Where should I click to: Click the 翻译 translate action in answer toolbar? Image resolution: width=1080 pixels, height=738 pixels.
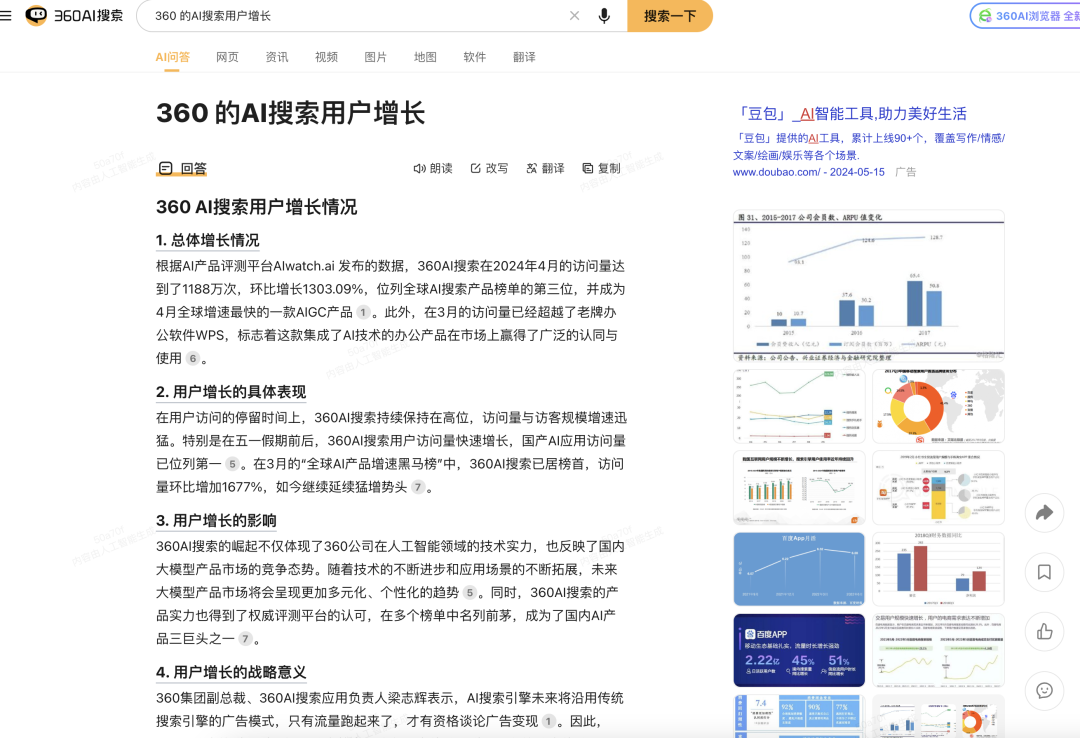coord(545,168)
